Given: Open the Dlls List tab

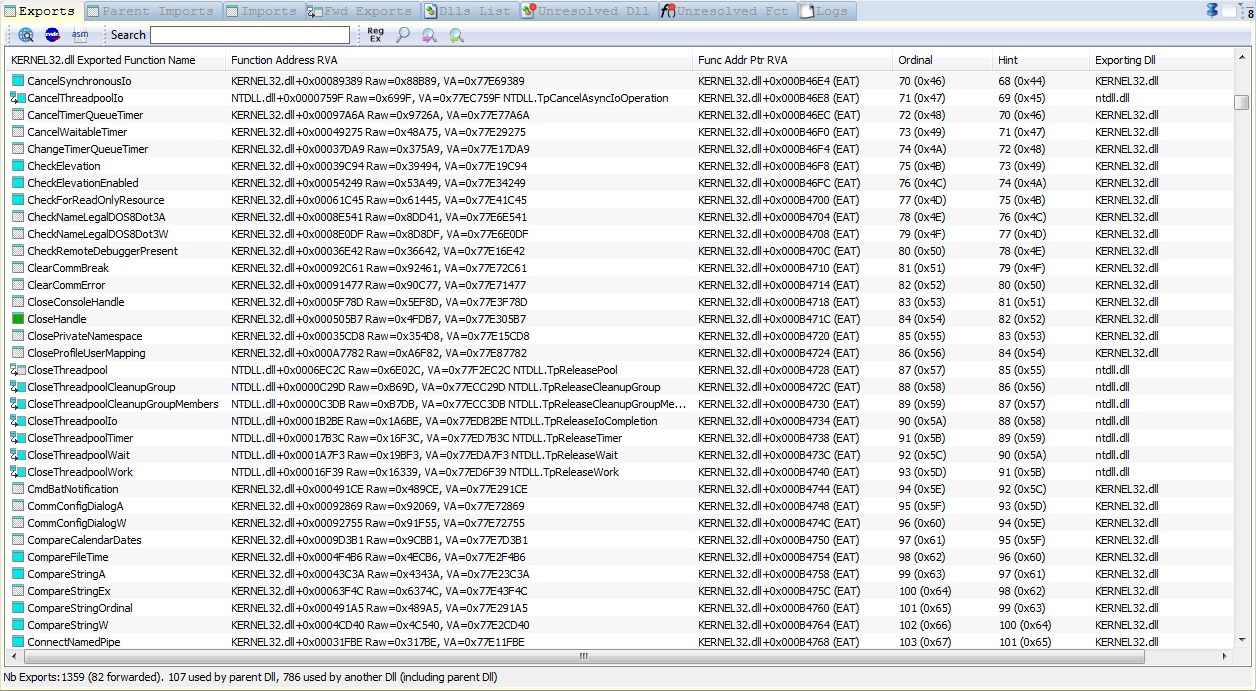Looking at the screenshot, I should coord(469,11).
